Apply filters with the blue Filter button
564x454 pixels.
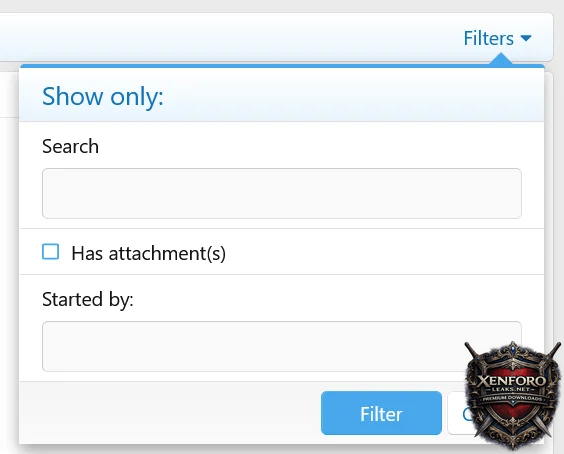click(x=381, y=413)
